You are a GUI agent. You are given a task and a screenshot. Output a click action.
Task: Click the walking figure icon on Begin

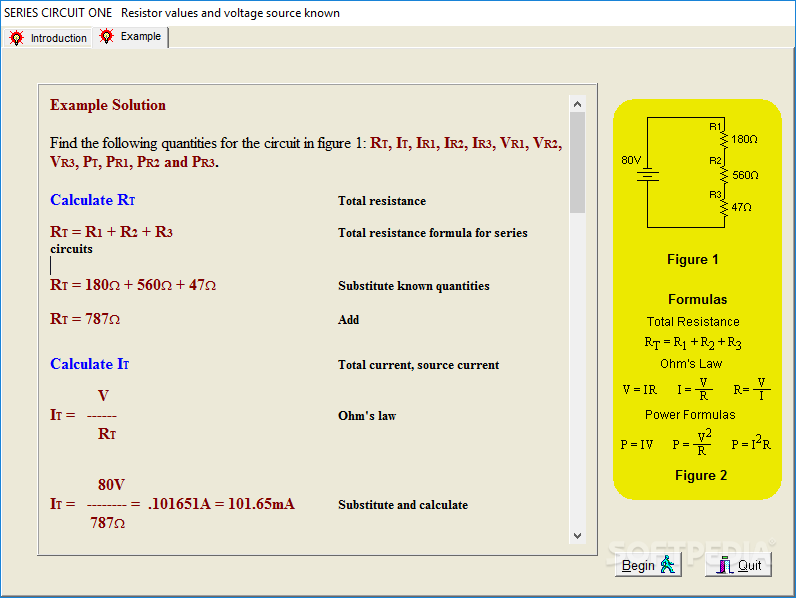667,564
